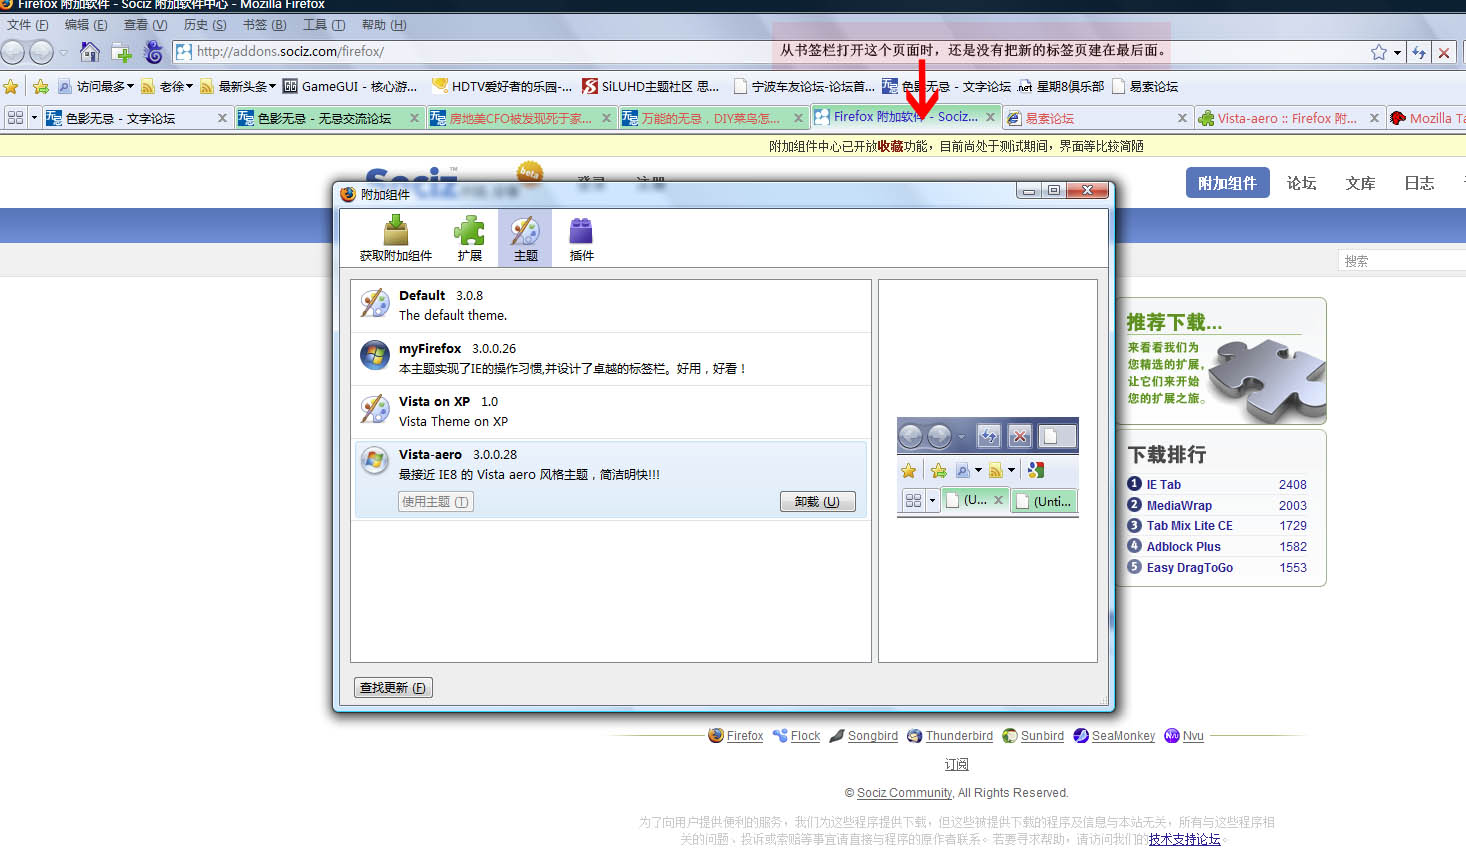Screen dimensions: 1466x857
Task: Click the 查找更新 (F) button
Action: tap(393, 688)
